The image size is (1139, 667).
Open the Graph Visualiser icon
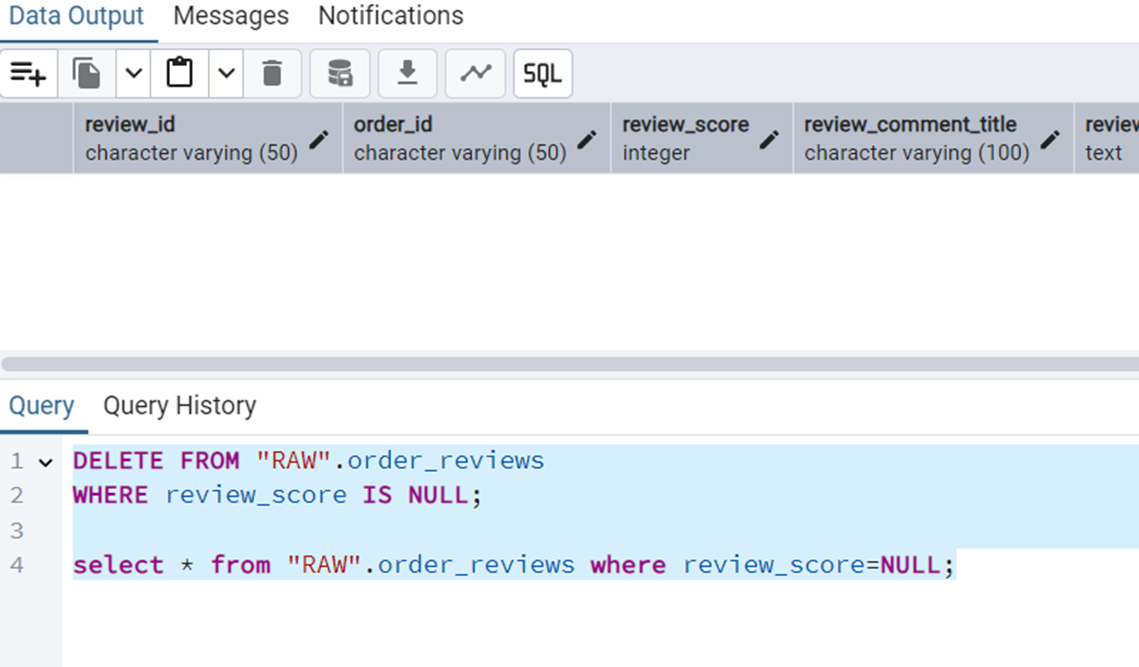click(x=475, y=74)
